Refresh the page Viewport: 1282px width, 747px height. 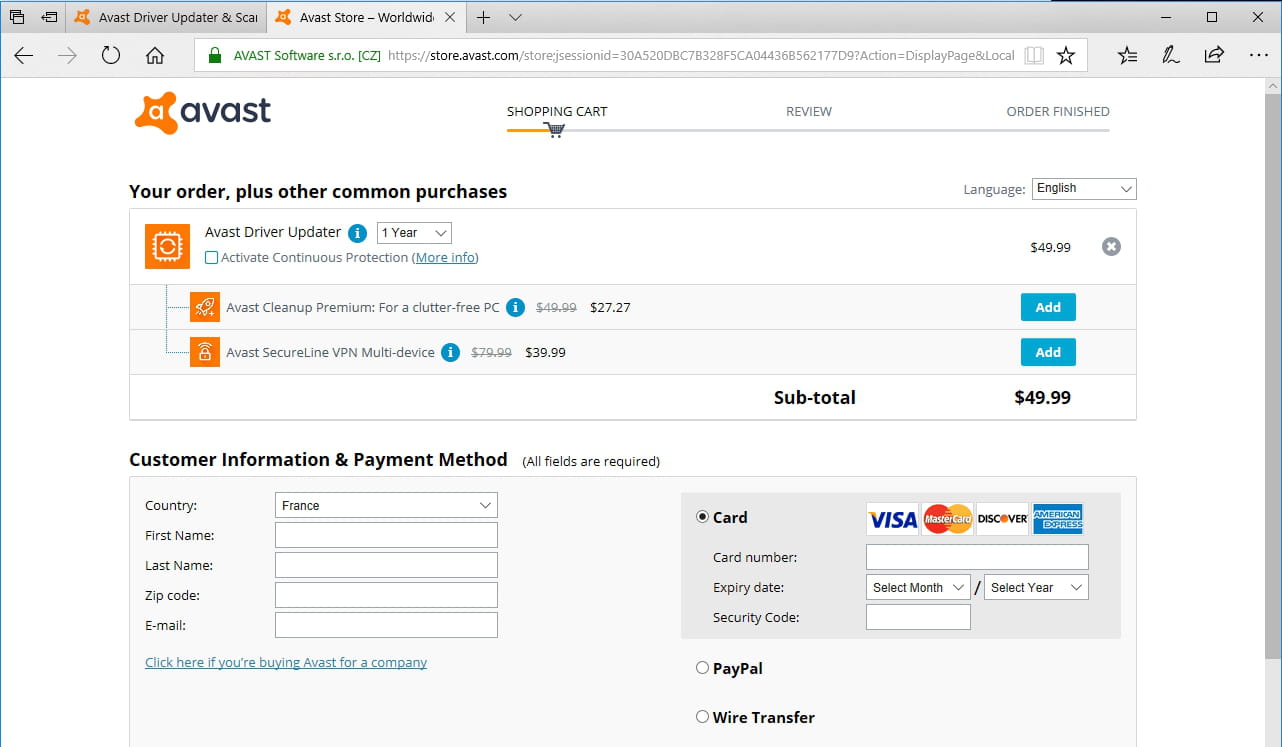coord(111,56)
